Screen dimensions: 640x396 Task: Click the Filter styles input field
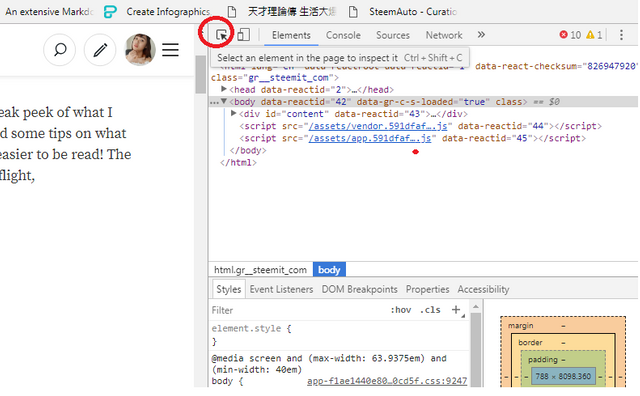[298, 310]
